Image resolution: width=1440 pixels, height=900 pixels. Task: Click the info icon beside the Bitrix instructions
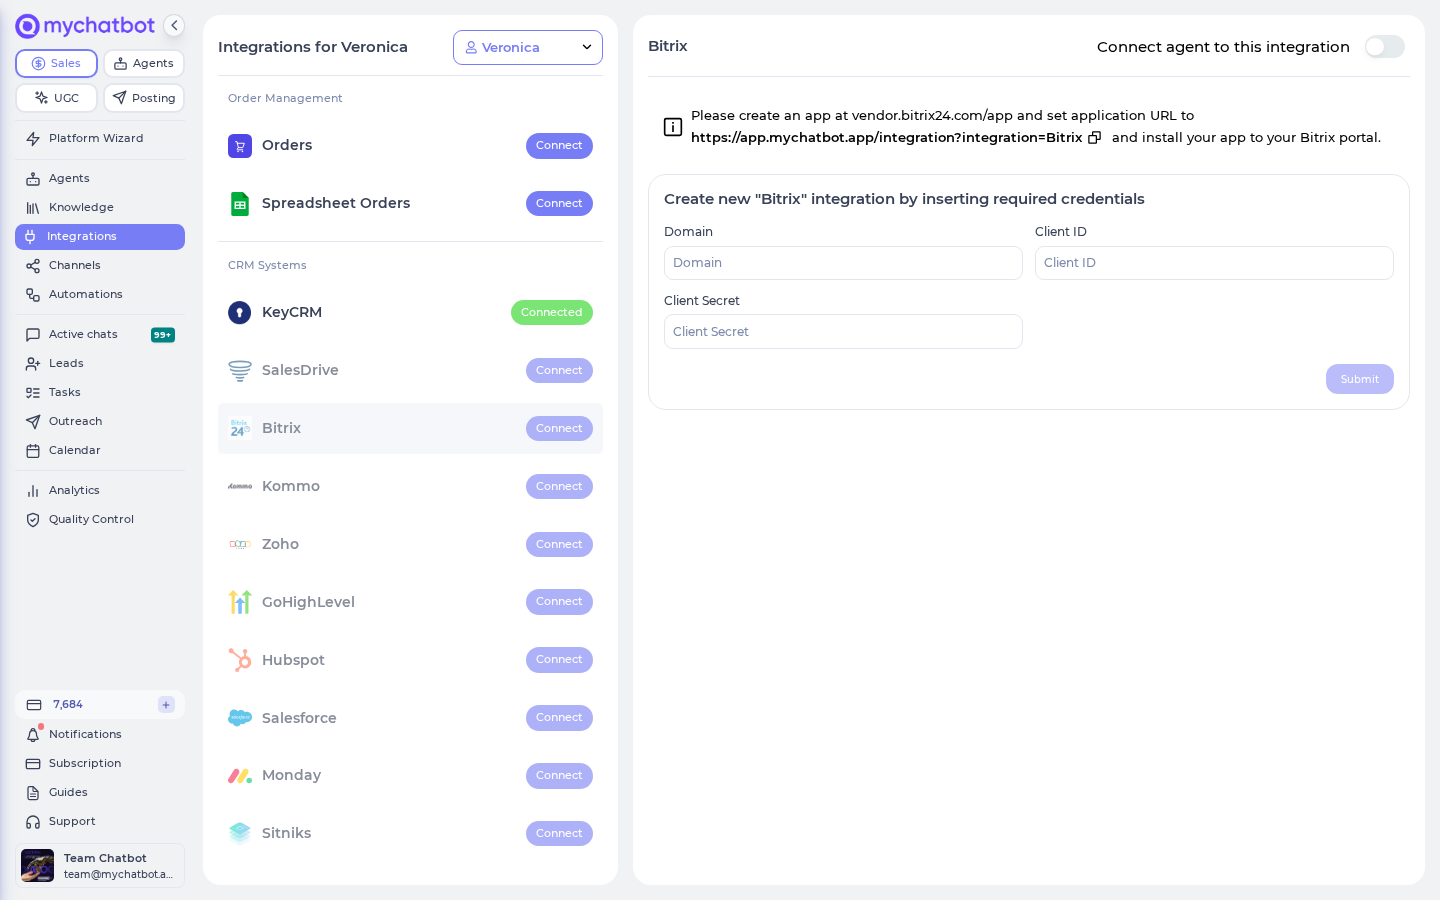coord(673,127)
